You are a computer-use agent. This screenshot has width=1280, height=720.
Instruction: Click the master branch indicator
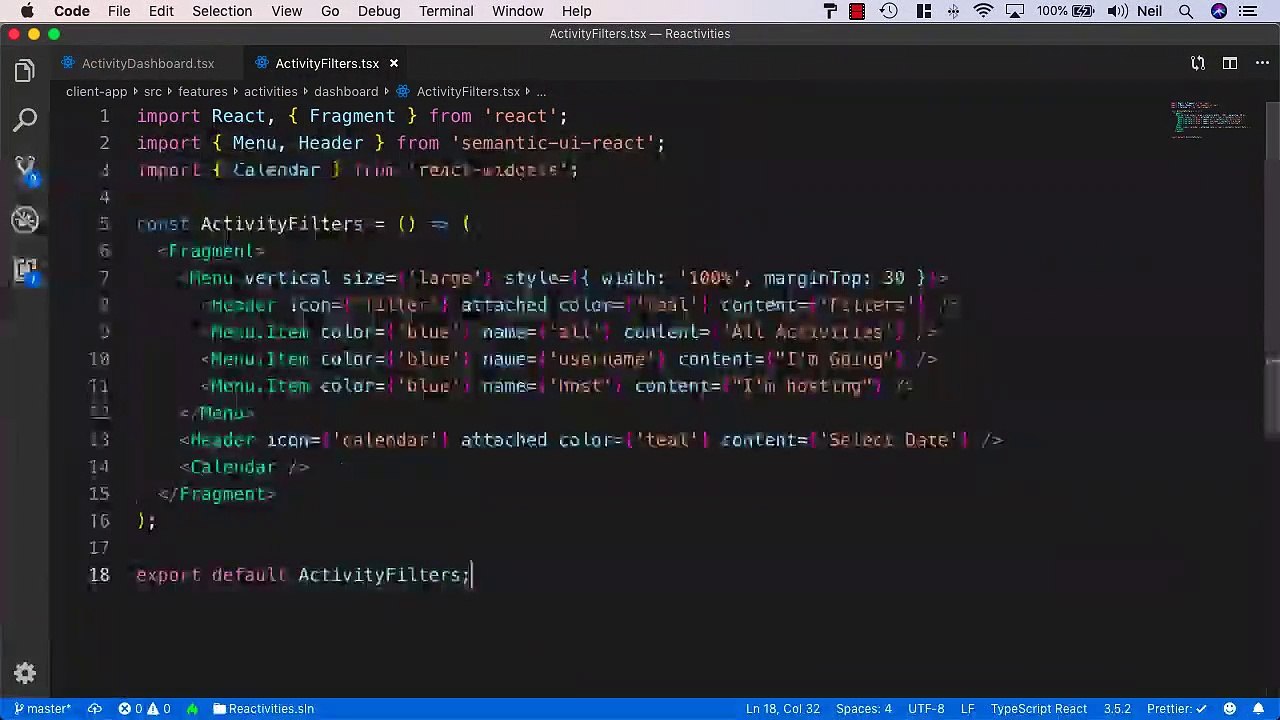click(42, 709)
